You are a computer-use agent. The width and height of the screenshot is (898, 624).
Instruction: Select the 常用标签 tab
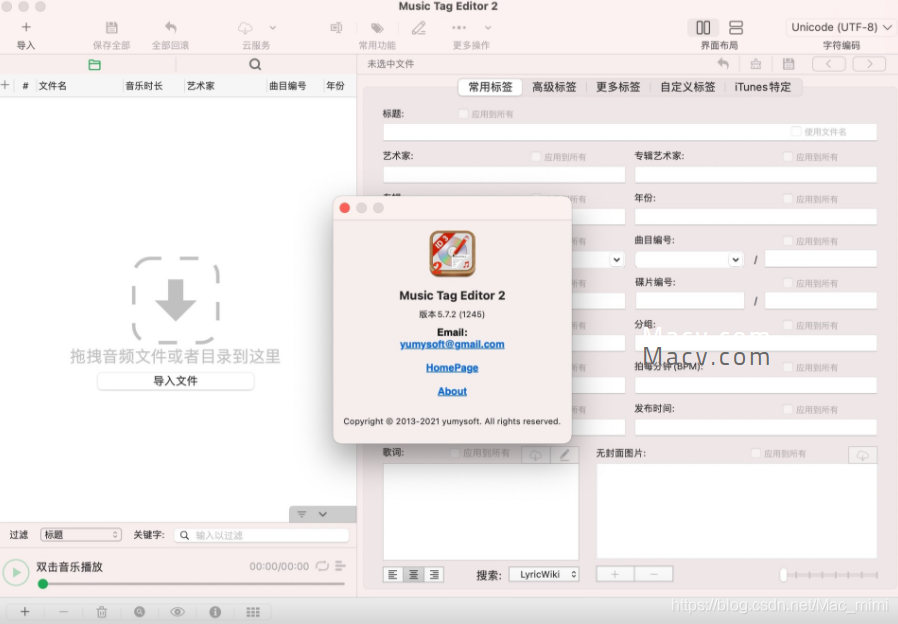(x=490, y=87)
